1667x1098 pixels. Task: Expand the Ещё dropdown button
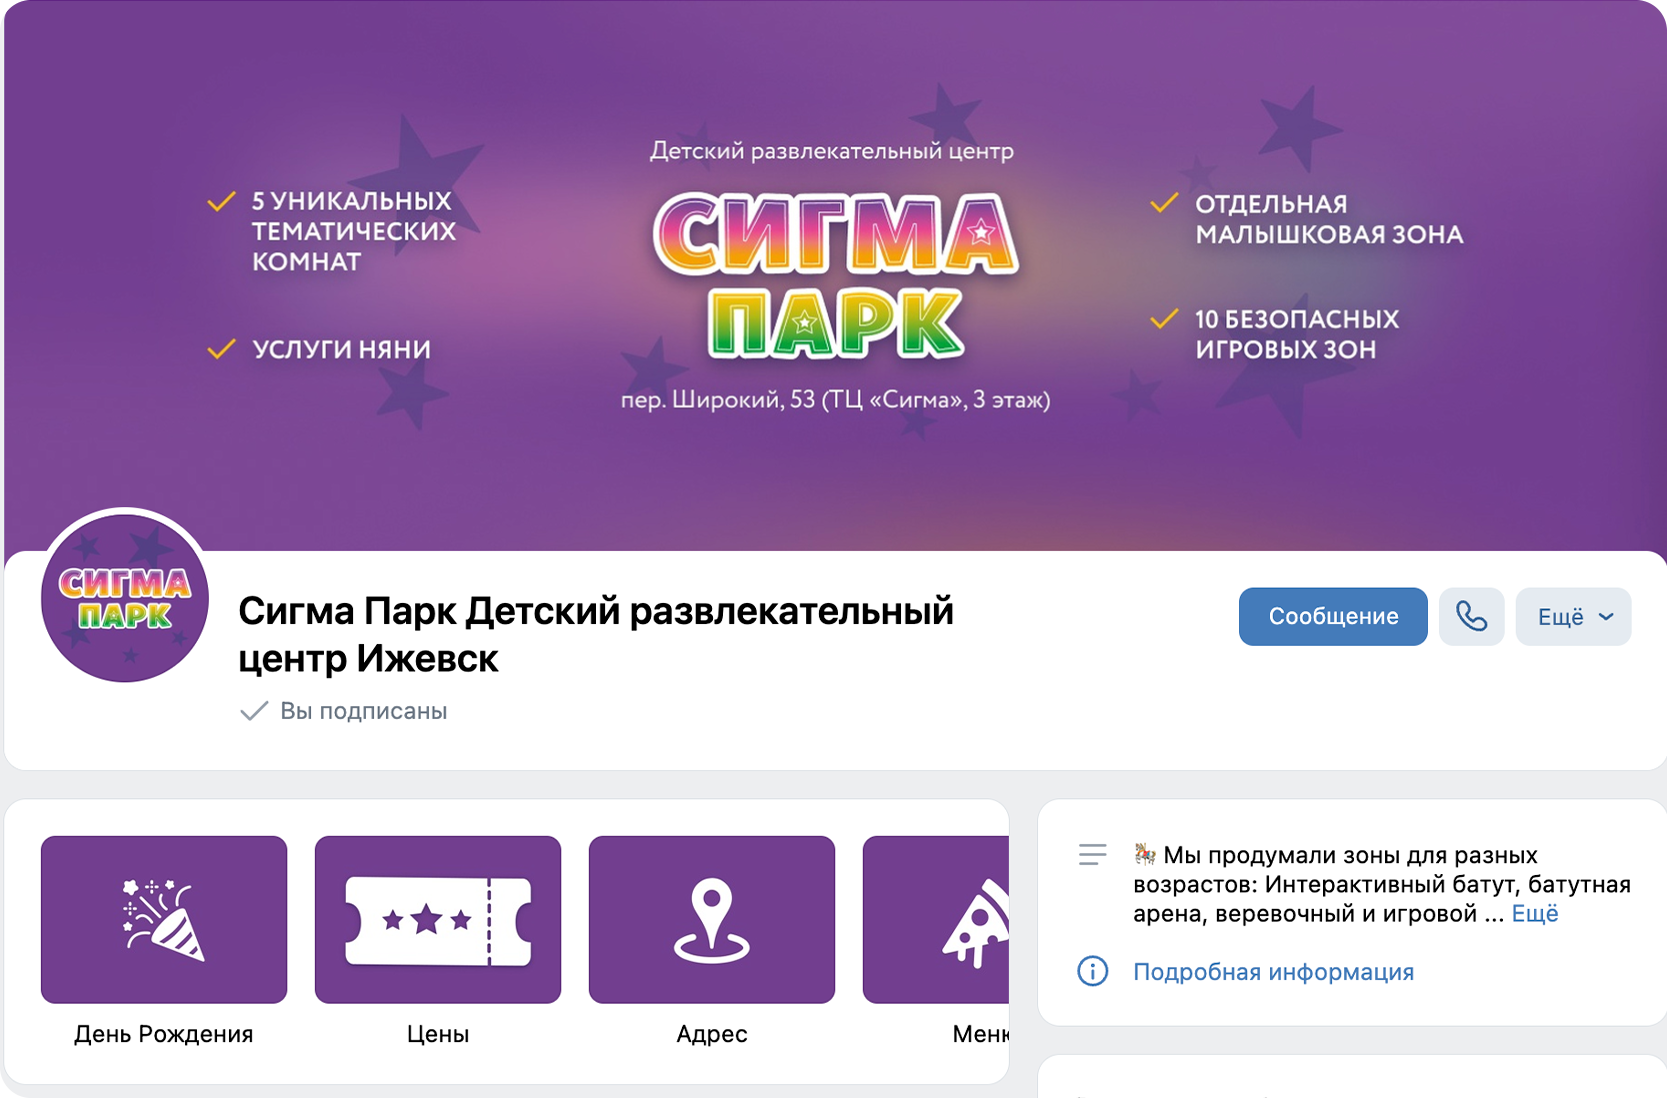(1573, 616)
